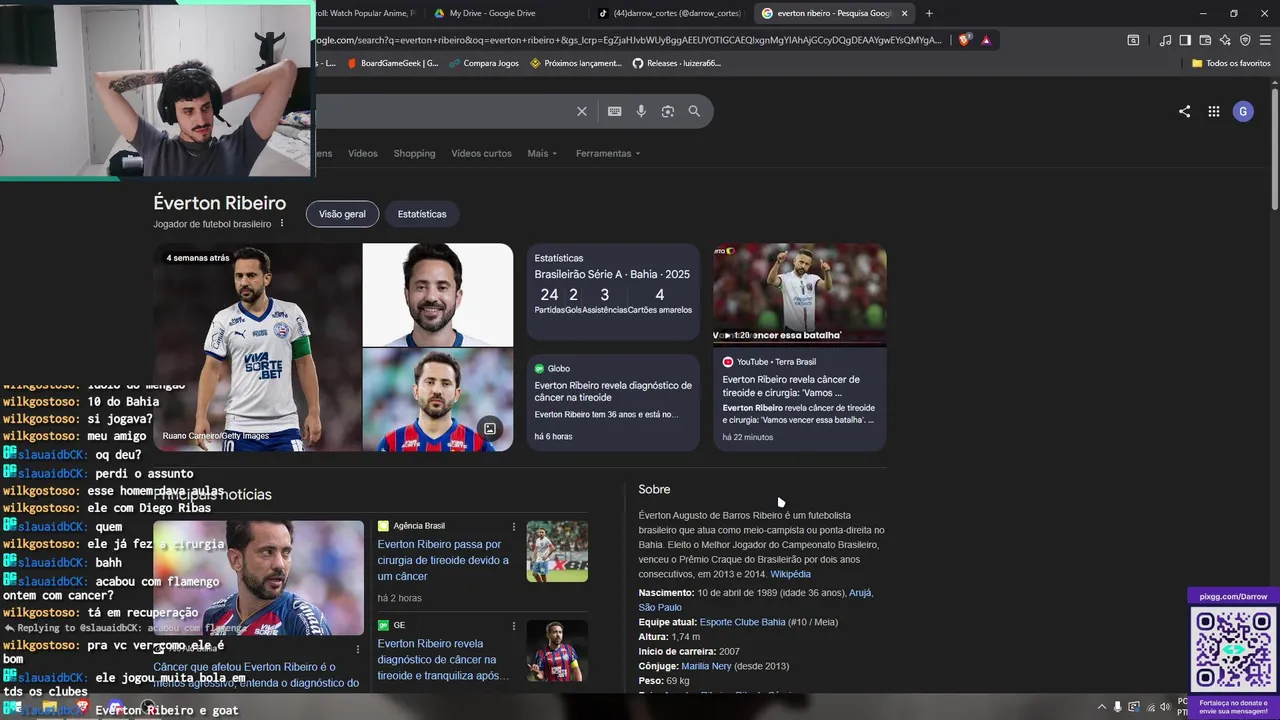
Task: Open the Marilia Nery spouse link
Action: point(706,666)
